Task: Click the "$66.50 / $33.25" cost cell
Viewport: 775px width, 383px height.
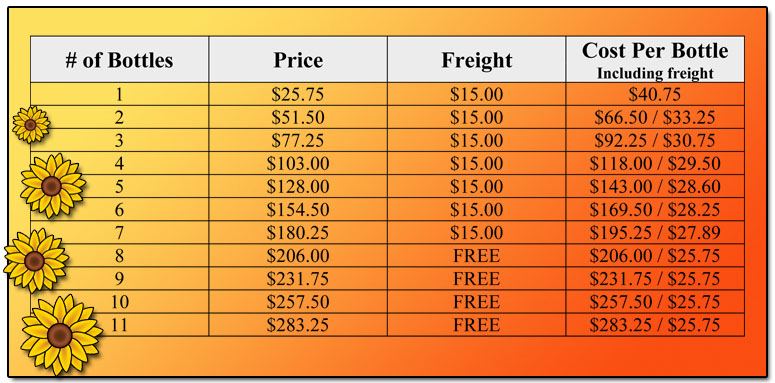Action: click(x=655, y=117)
